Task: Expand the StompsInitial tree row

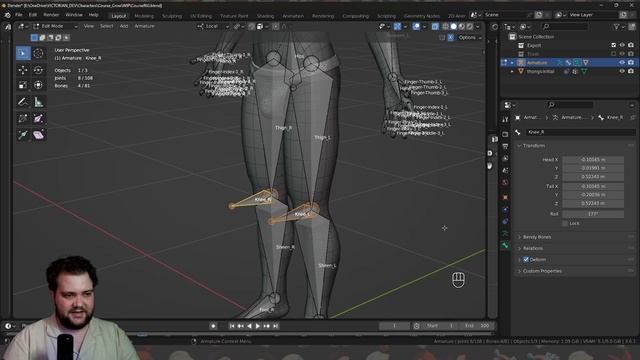Action: pyautogui.click(x=512, y=71)
